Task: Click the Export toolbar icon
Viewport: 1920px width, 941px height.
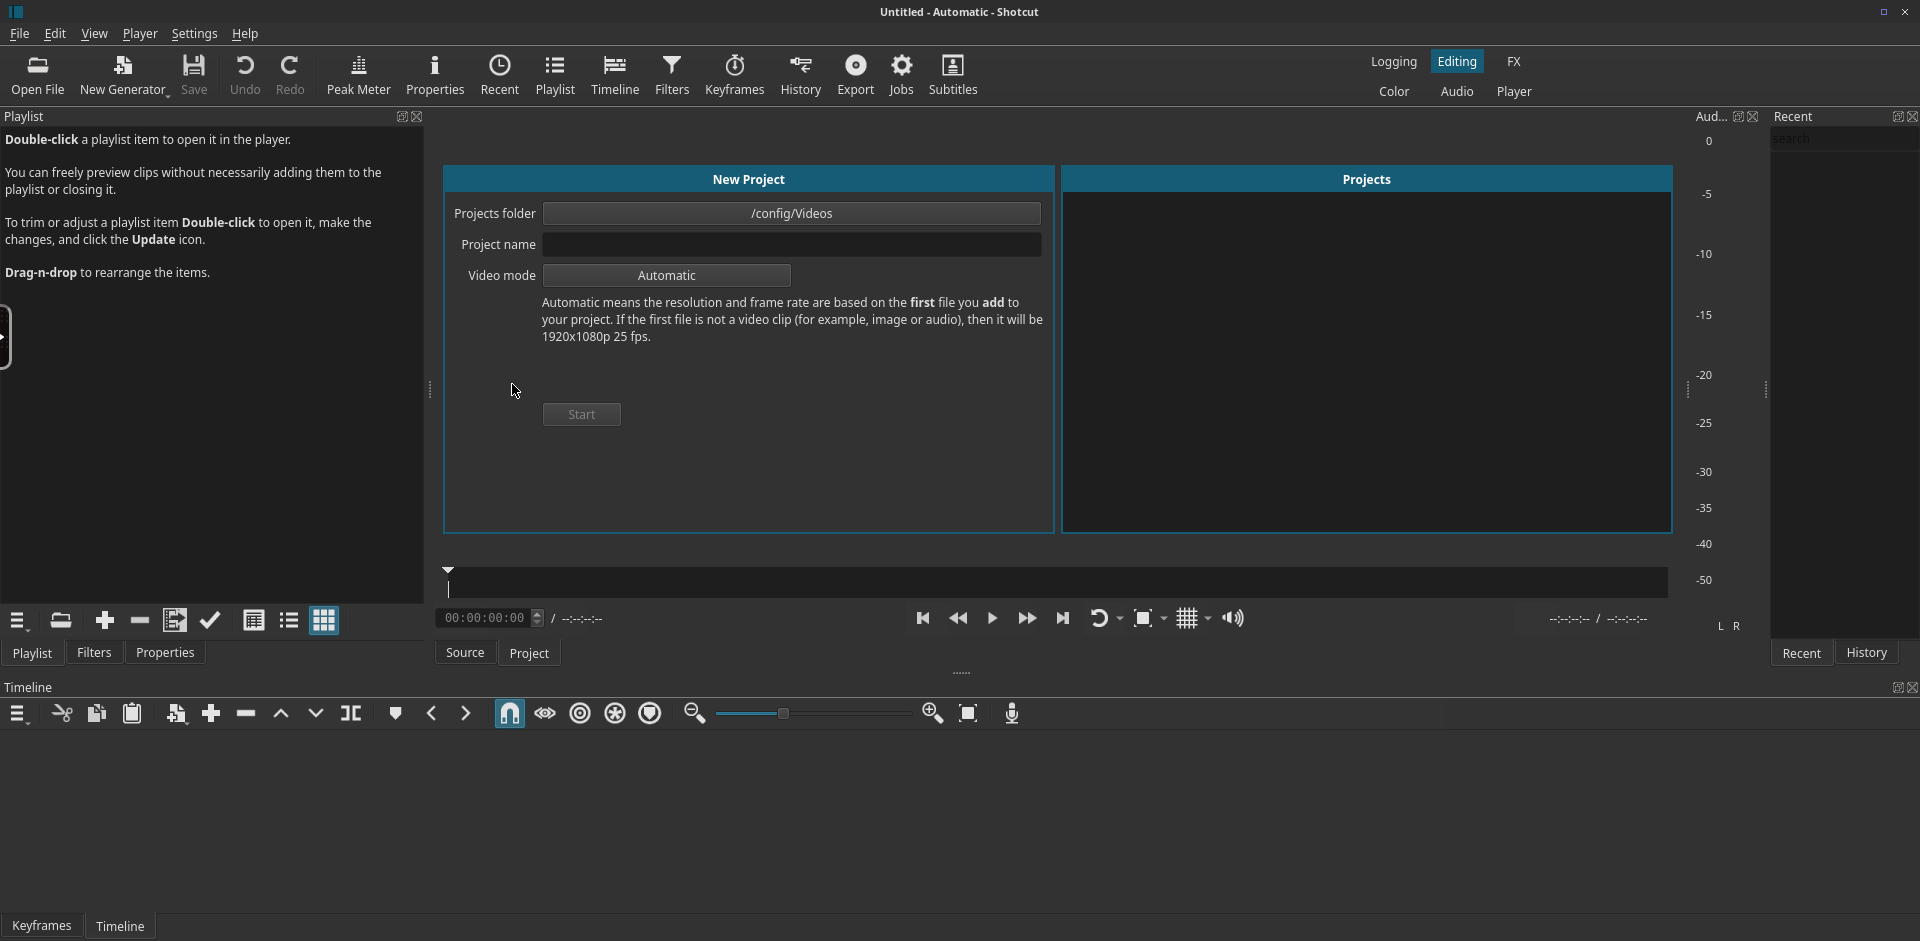Action: 855,76
